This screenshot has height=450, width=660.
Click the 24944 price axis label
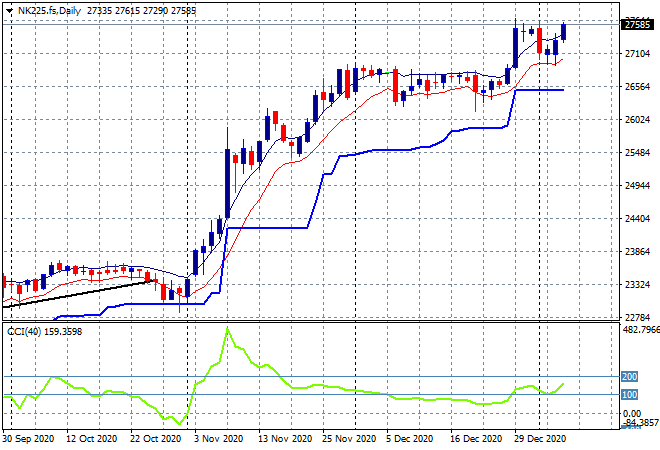pyautogui.click(x=638, y=186)
